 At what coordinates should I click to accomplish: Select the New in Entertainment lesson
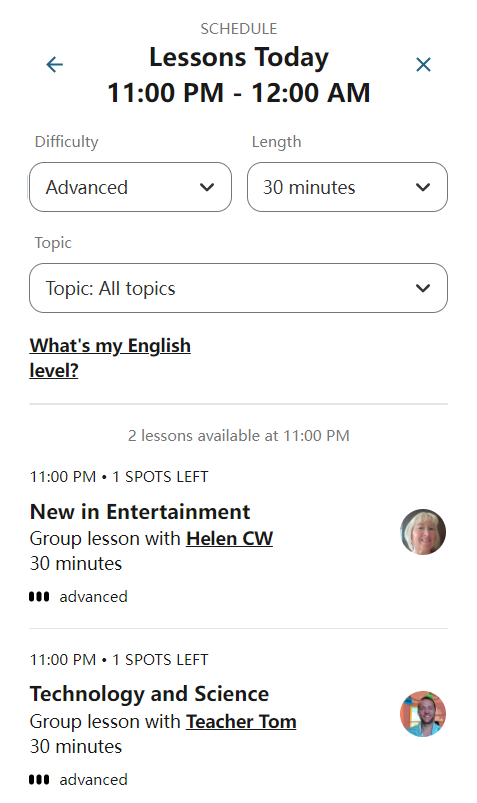(140, 512)
